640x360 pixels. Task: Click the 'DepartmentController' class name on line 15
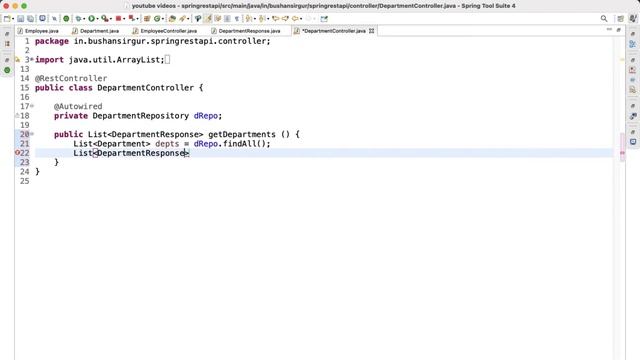tap(145, 87)
